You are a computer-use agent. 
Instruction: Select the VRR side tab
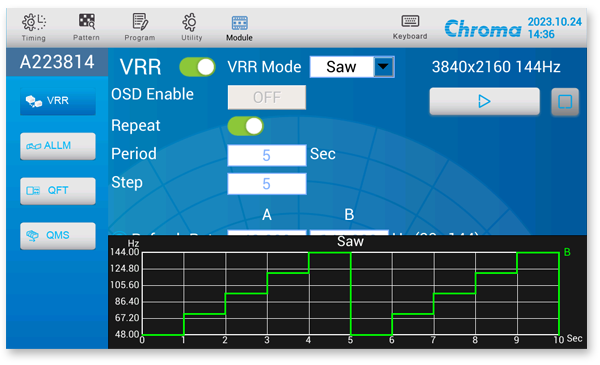point(58,101)
